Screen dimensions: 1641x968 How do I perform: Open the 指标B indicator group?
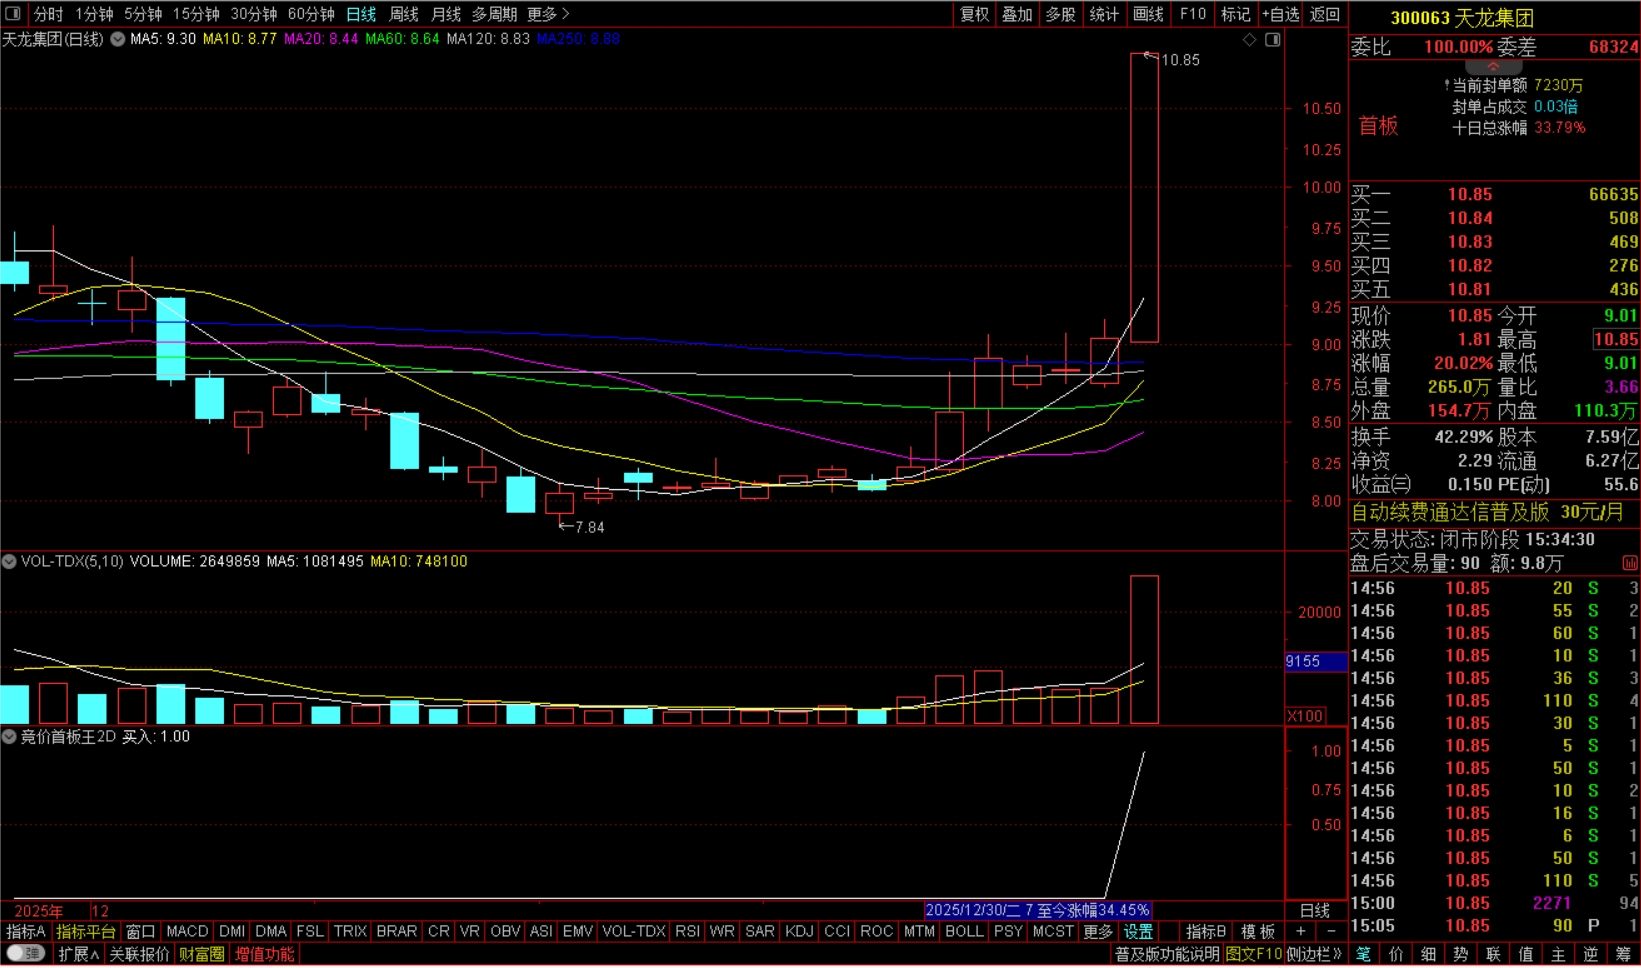1206,931
